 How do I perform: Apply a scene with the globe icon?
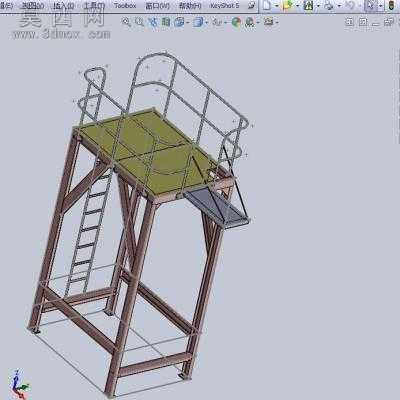pyautogui.click(x=250, y=22)
